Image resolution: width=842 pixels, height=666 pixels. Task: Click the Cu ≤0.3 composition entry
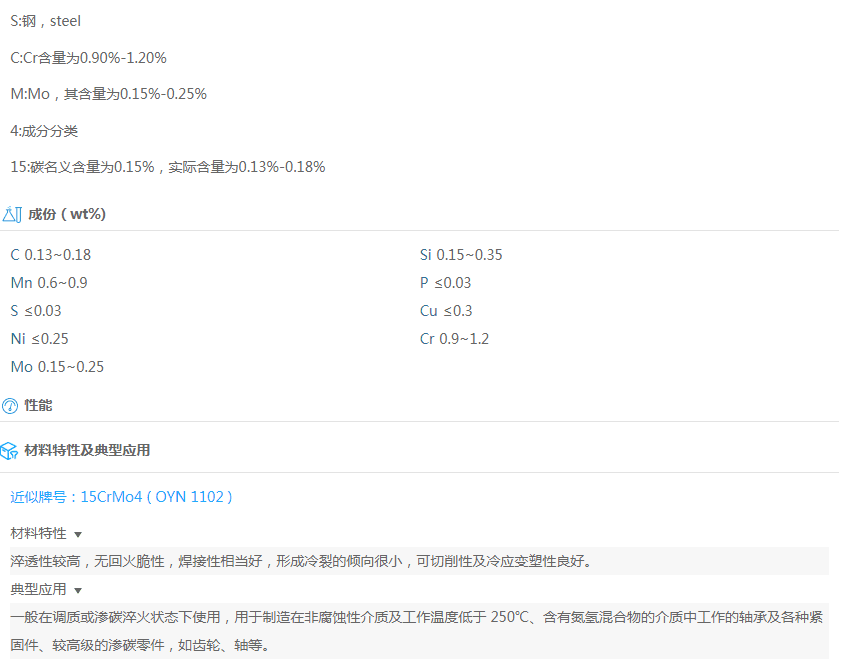tap(446, 311)
